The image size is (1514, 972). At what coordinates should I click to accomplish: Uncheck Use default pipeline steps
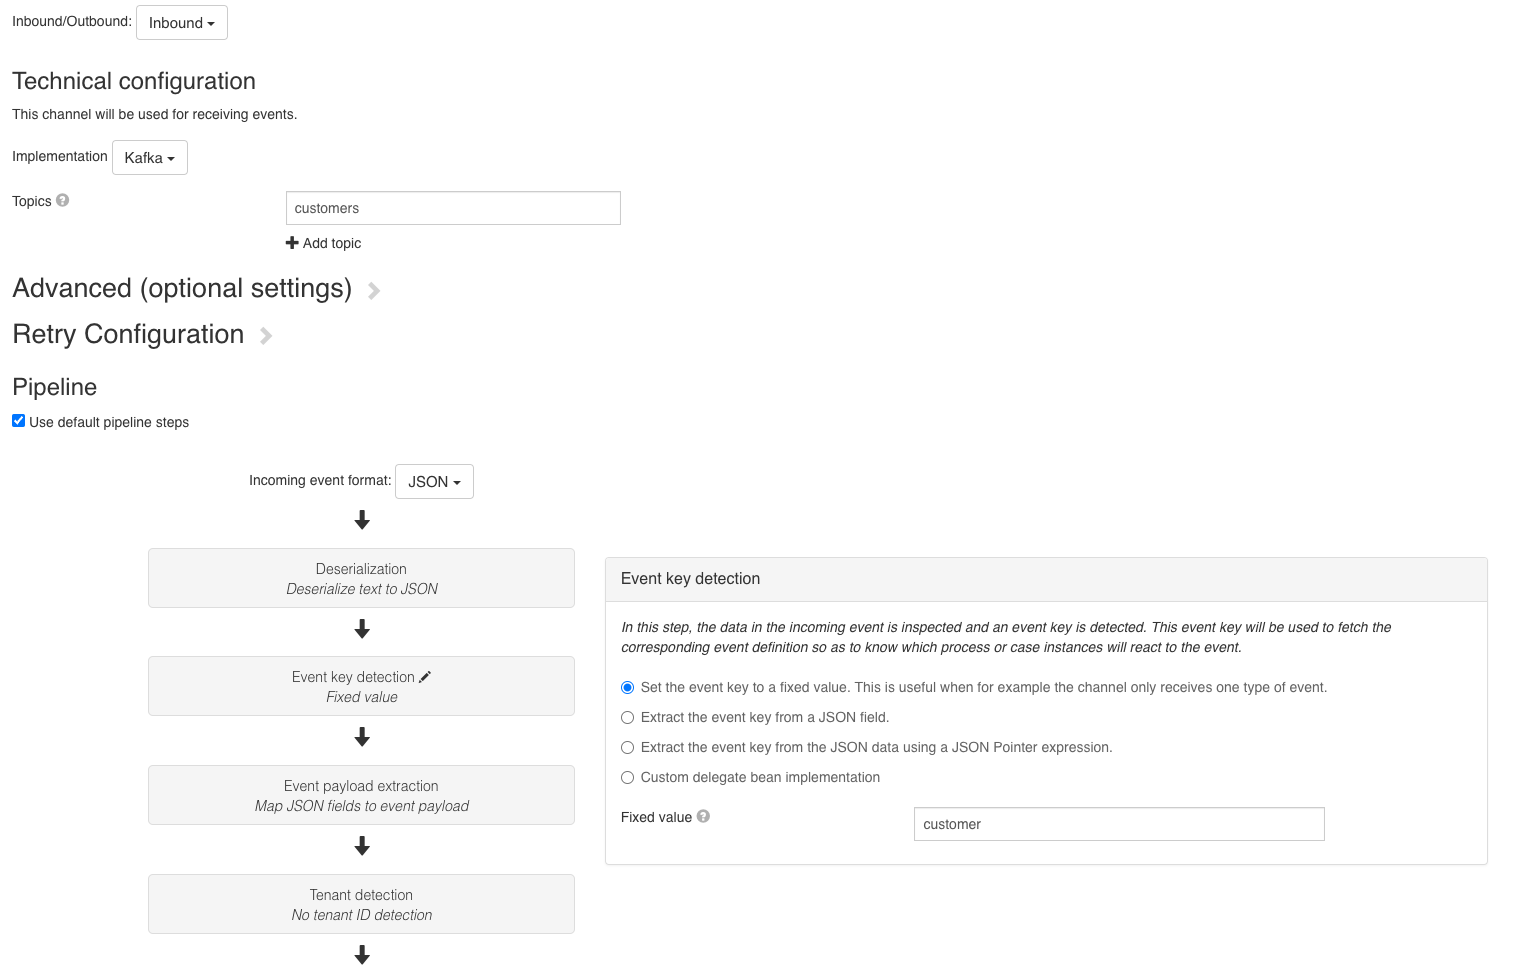(x=18, y=420)
